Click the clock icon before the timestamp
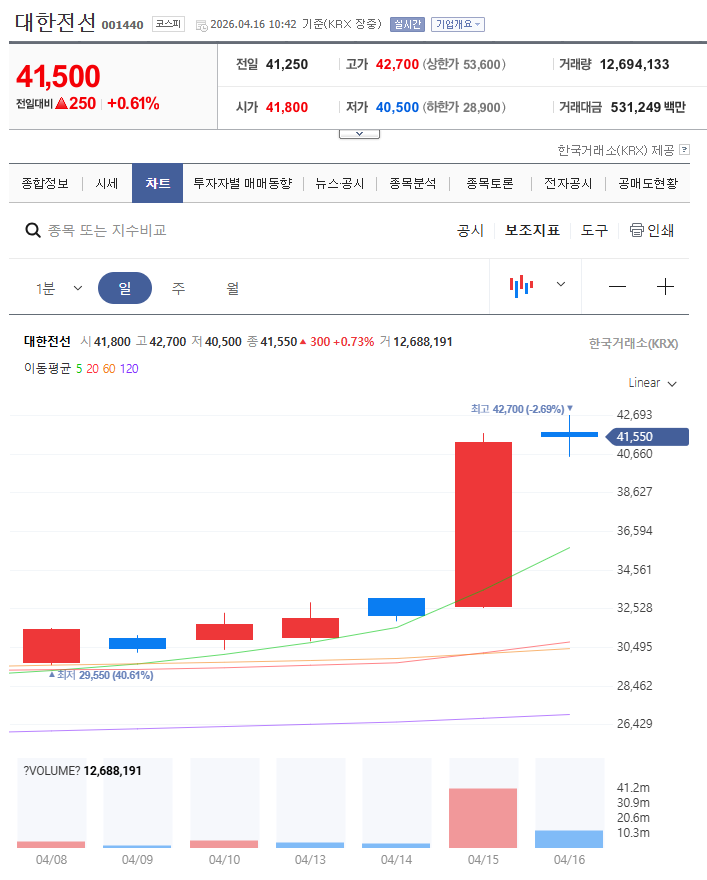707x880 pixels. click(201, 25)
